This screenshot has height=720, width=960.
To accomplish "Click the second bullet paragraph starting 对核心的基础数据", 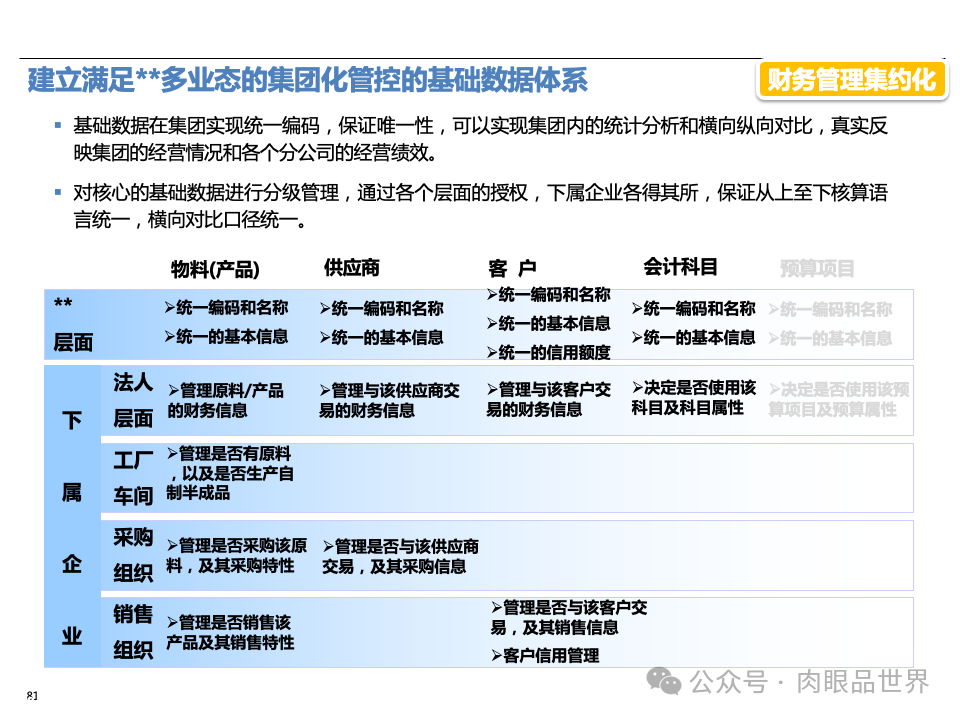I will tap(480, 206).
